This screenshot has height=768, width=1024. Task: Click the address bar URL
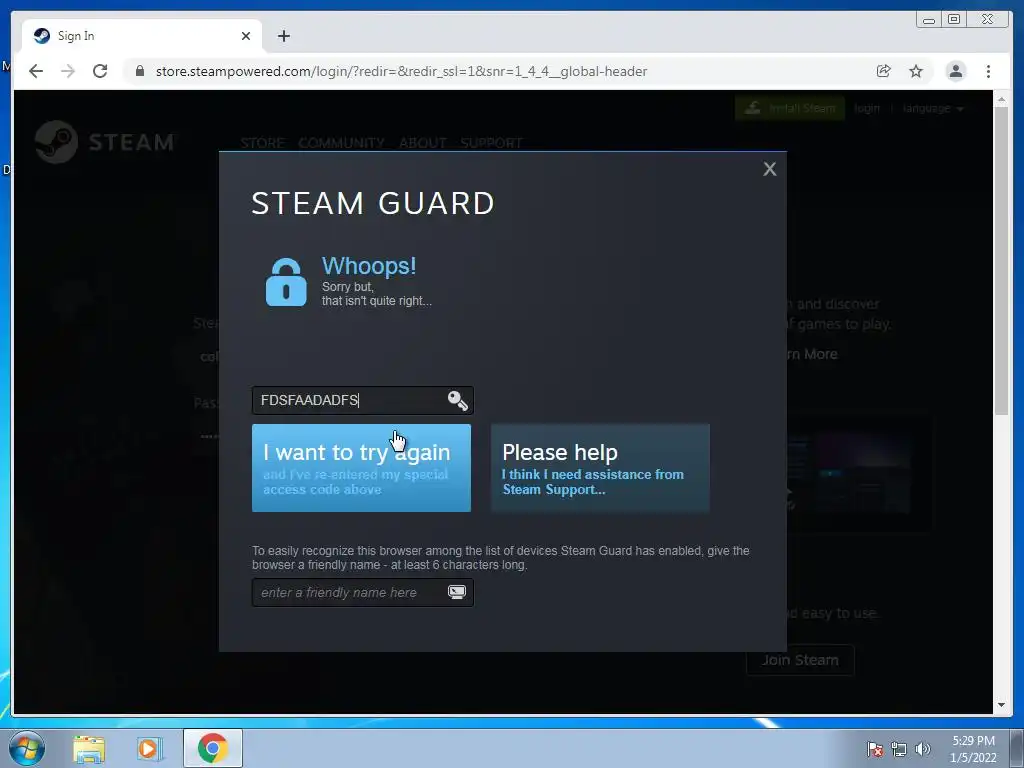[x=401, y=71]
